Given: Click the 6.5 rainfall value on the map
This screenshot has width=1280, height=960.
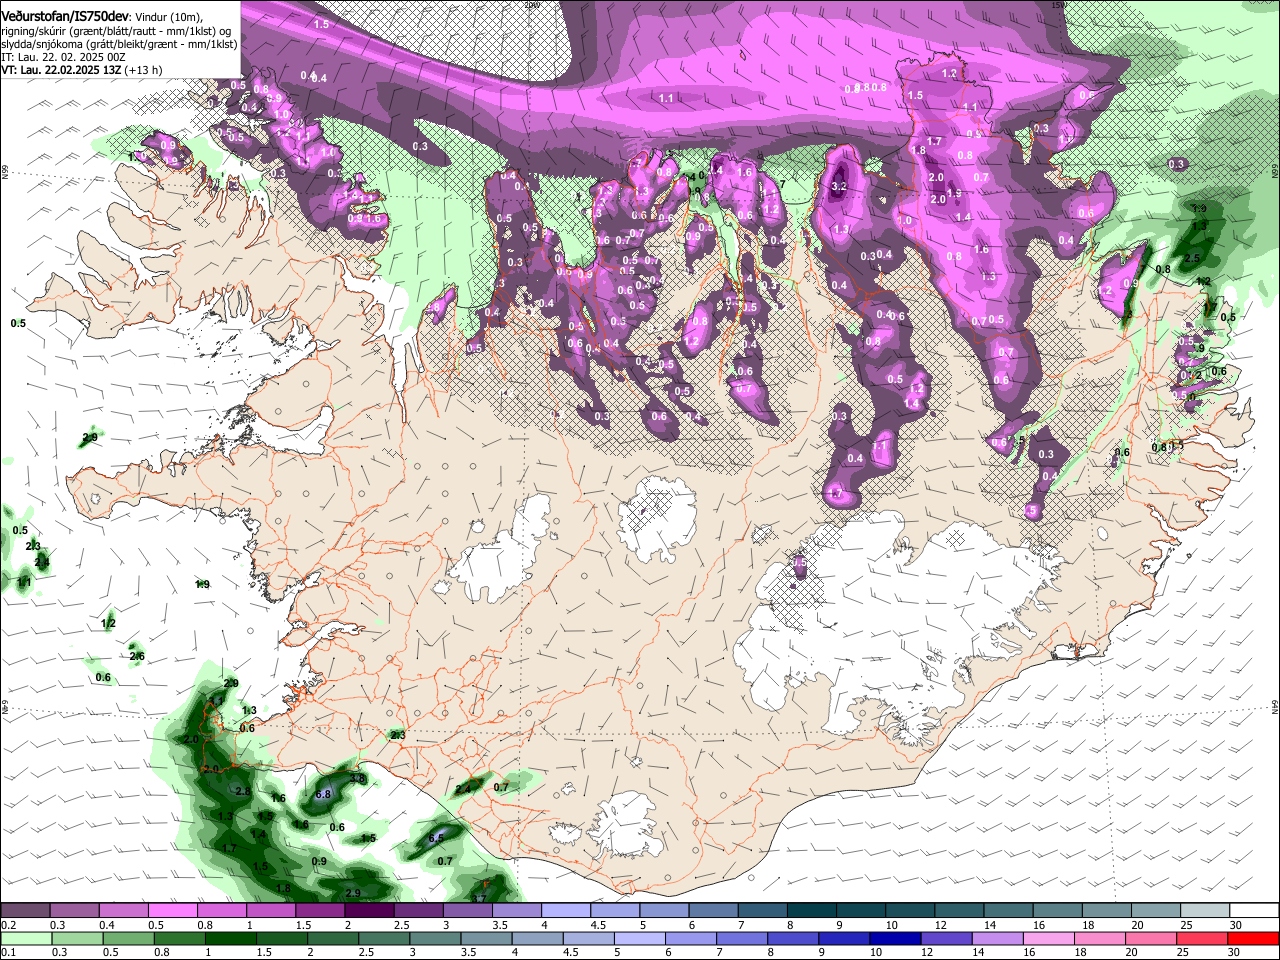Looking at the screenshot, I should [437, 838].
